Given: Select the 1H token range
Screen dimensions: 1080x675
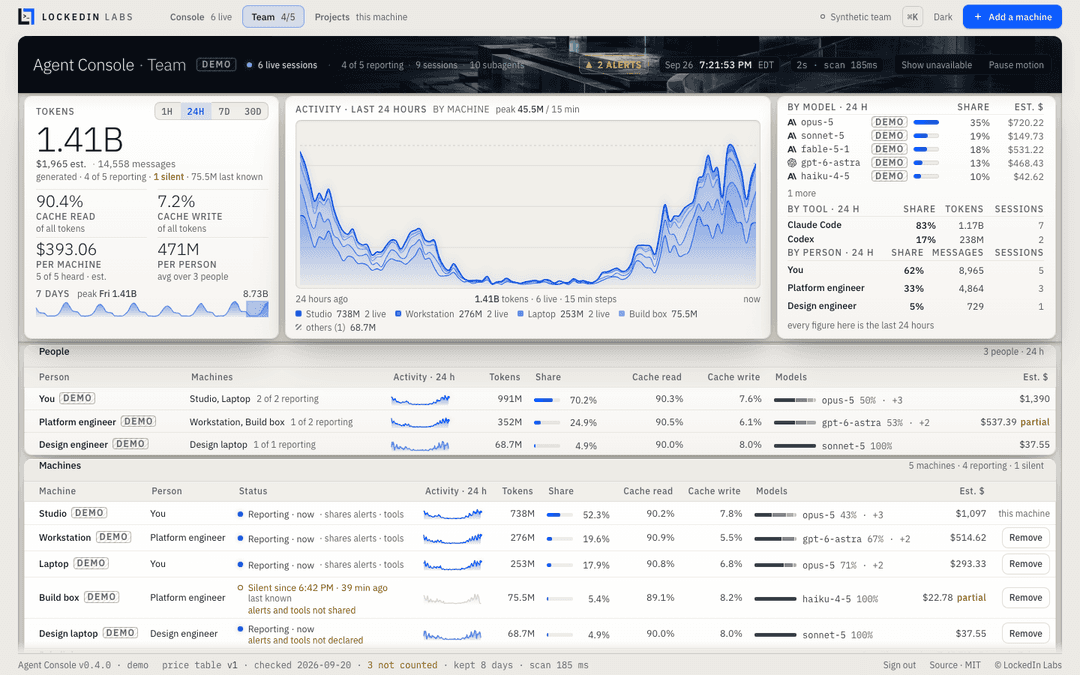Looking at the screenshot, I should pos(167,111).
